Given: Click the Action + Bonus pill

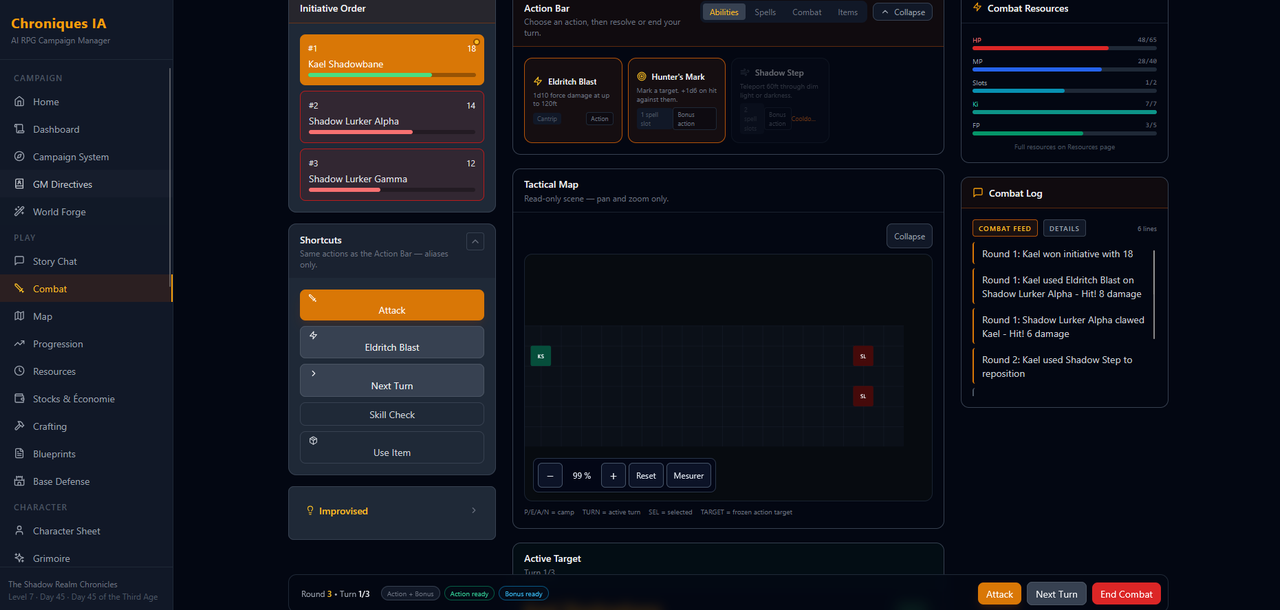Looking at the screenshot, I should click(410, 594).
